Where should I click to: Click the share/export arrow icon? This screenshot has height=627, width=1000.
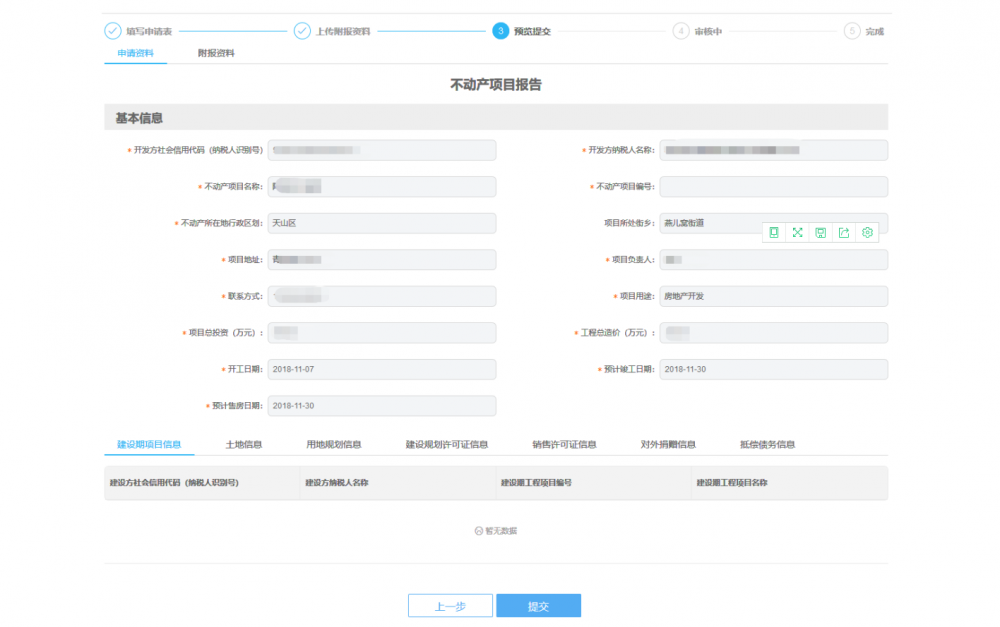pyautogui.click(x=844, y=232)
